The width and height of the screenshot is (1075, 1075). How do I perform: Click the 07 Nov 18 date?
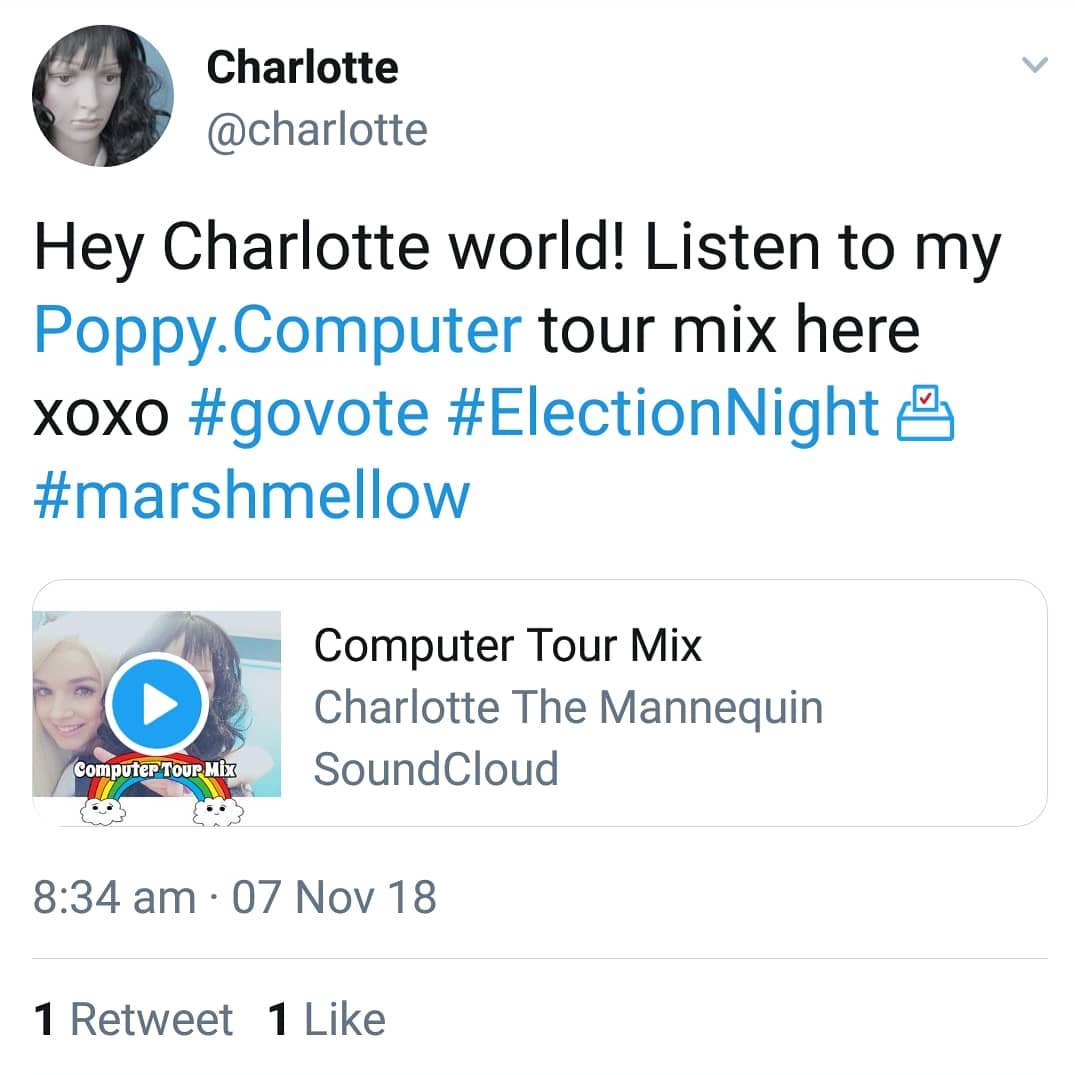334,897
